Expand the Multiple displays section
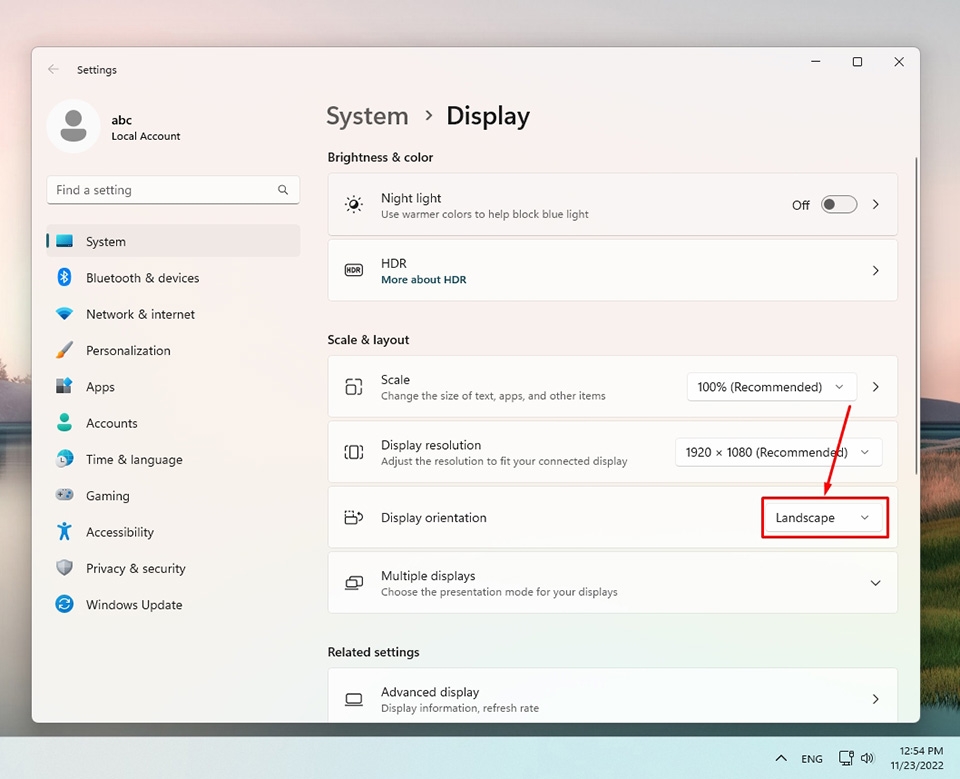This screenshot has height=779, width=960. coord(875,581)
